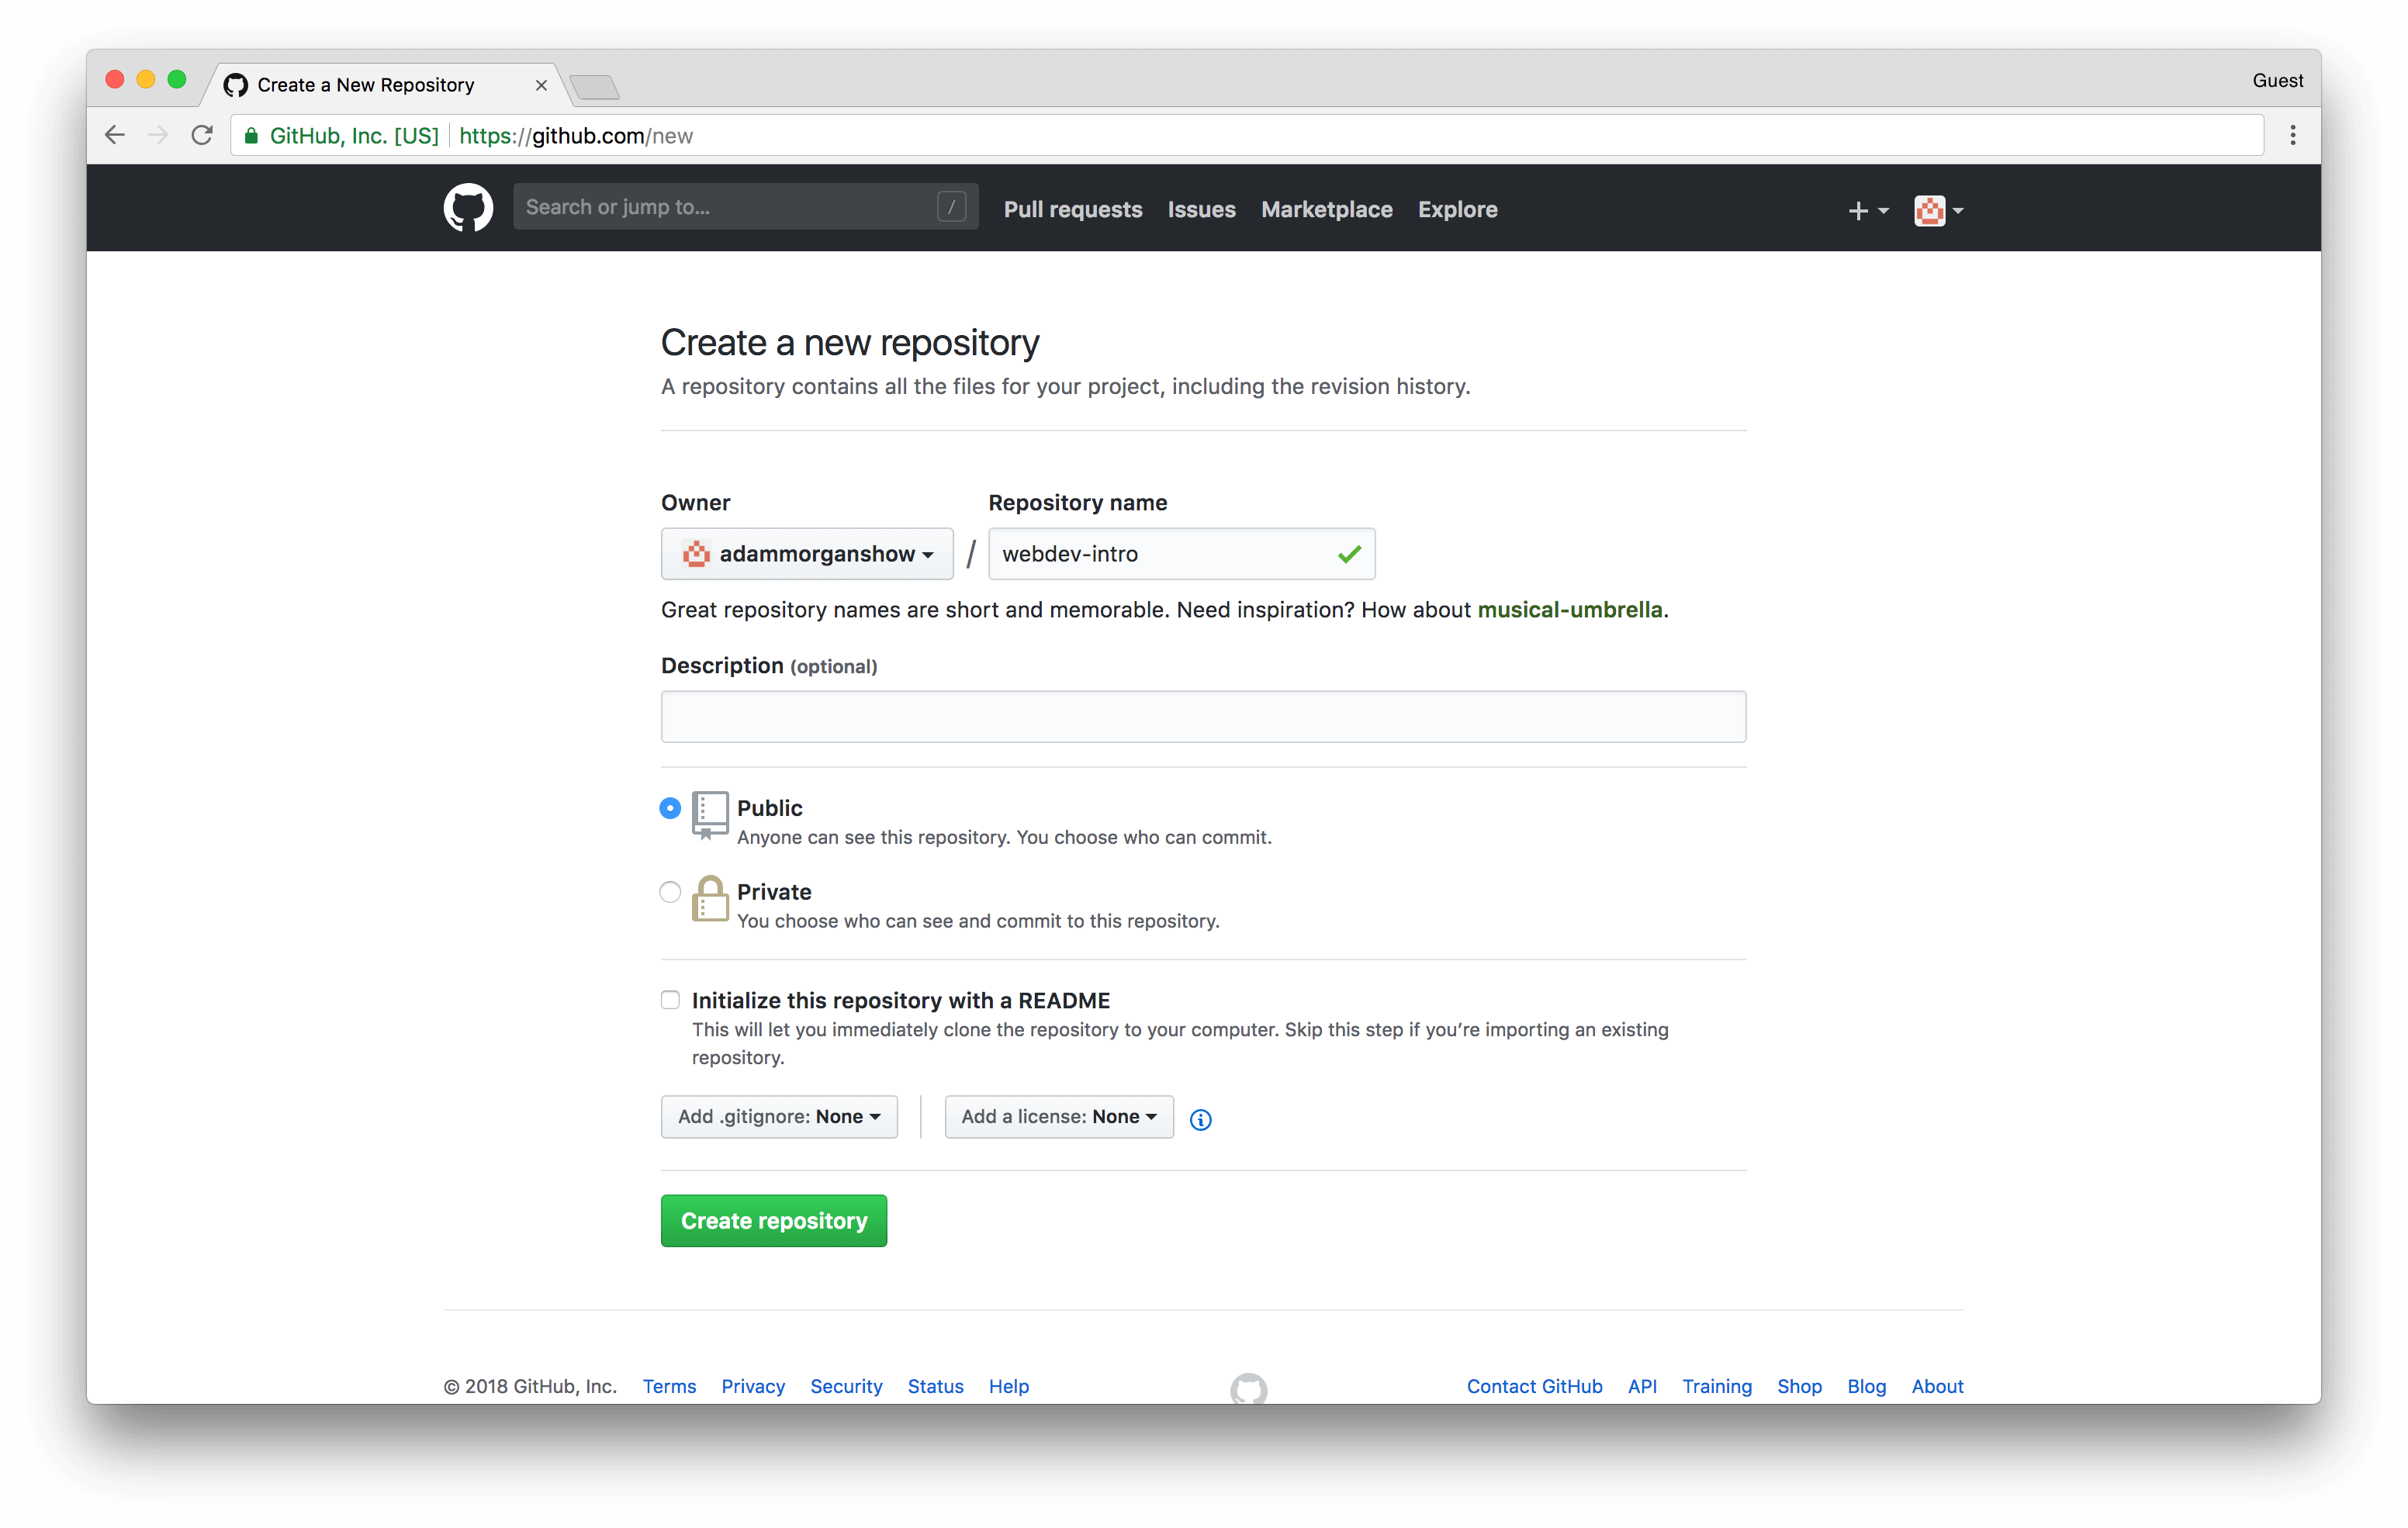2408x1528 pixels.
Task: Check Initialize this repository with a README
Action: click(670, 999)
